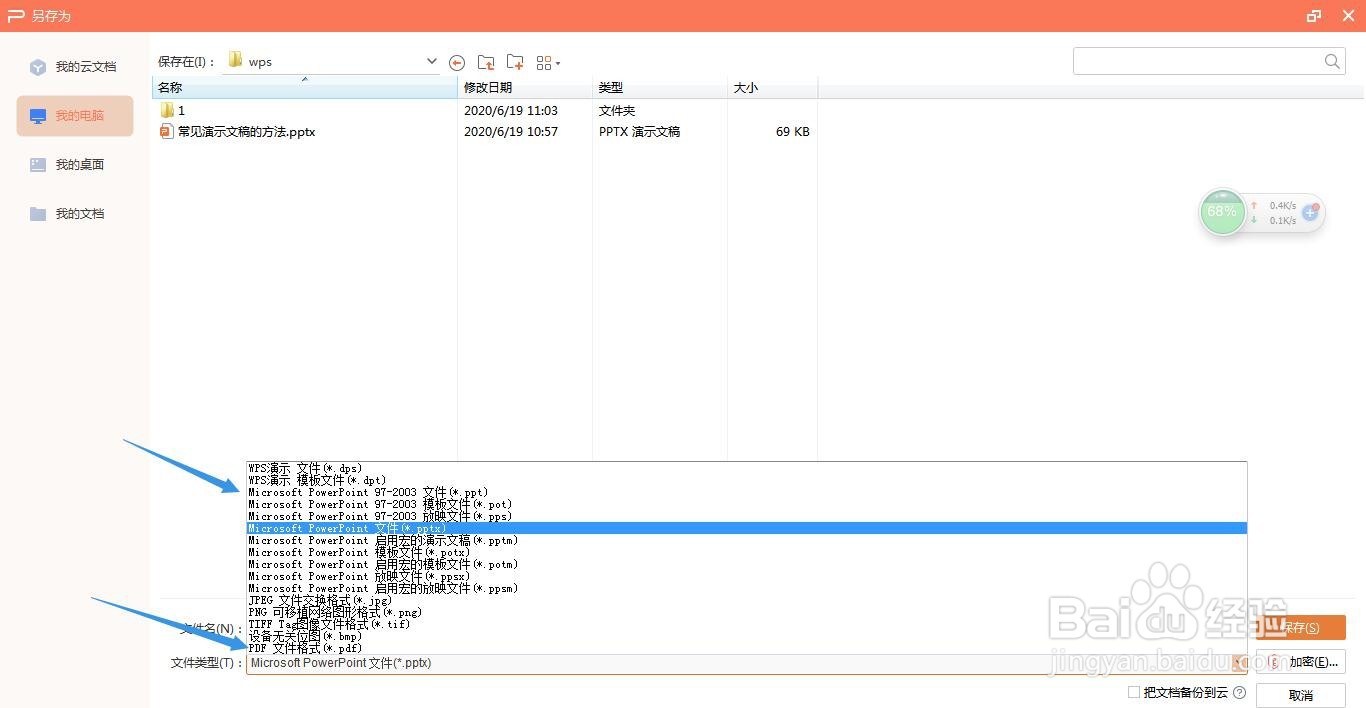Screen dimensions: 1366x708
Task: Sort by 大小 column header
Action: pyautogui.click(x=772, y=88)
